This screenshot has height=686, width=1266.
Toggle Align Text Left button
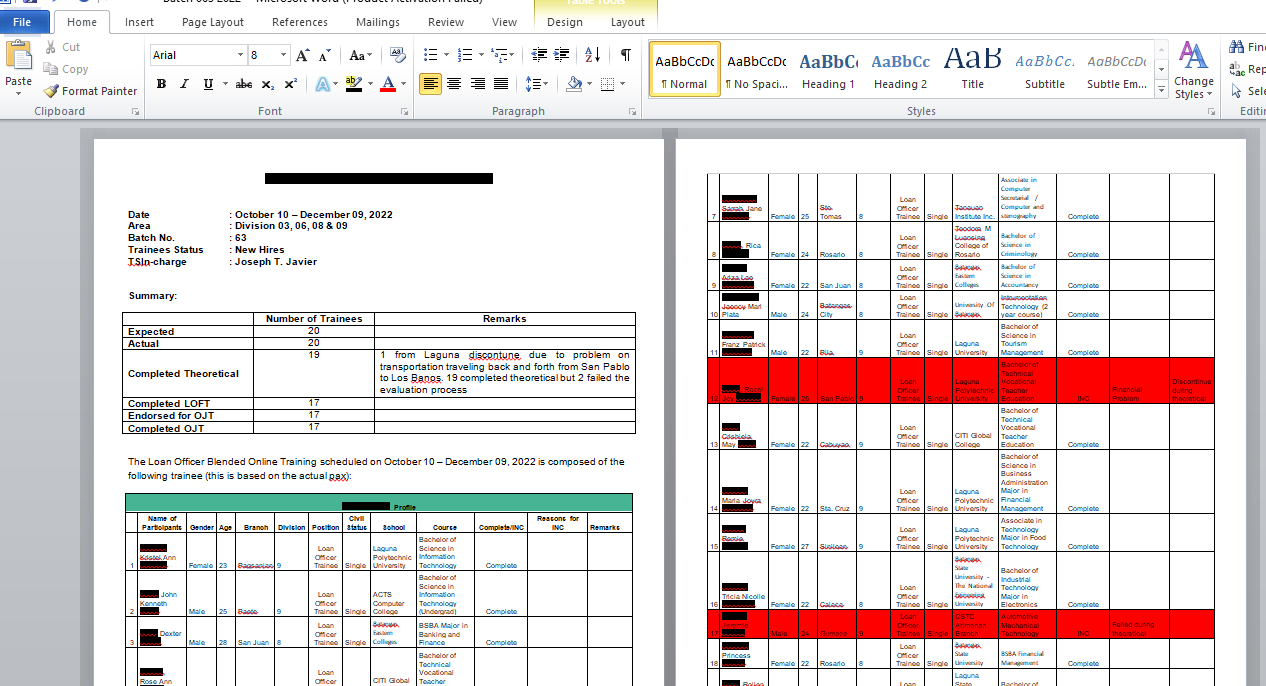430,84
